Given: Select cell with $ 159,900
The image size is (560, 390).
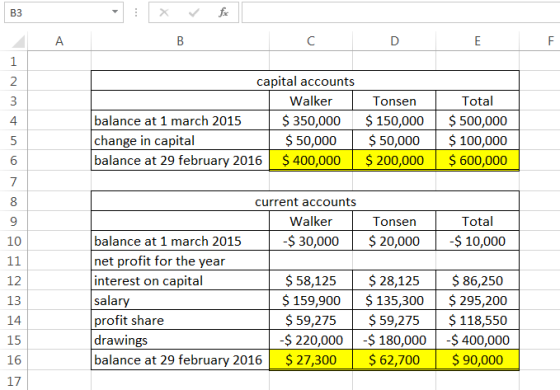Looking at the screenshot, I should click(x=311, y=300).
